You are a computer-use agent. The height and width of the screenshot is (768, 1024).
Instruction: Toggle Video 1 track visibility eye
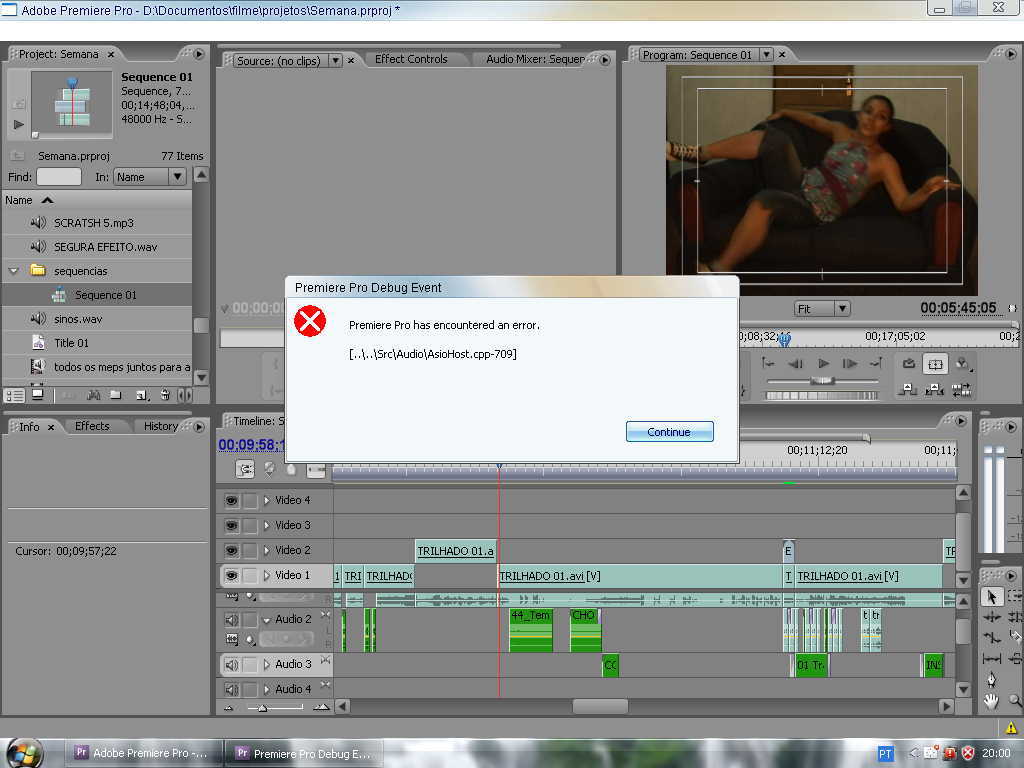(x=231, y=575)
